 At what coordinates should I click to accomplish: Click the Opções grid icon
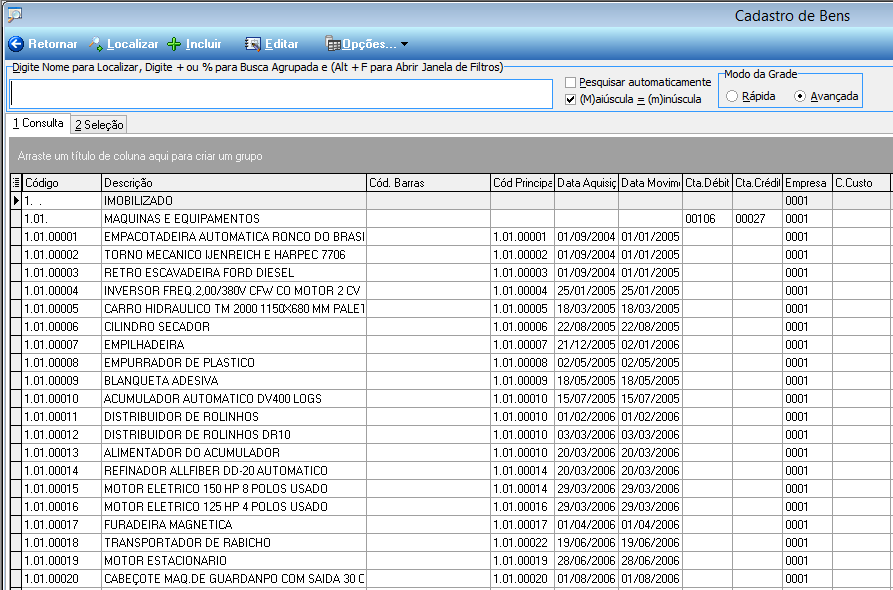click(333, 44)
